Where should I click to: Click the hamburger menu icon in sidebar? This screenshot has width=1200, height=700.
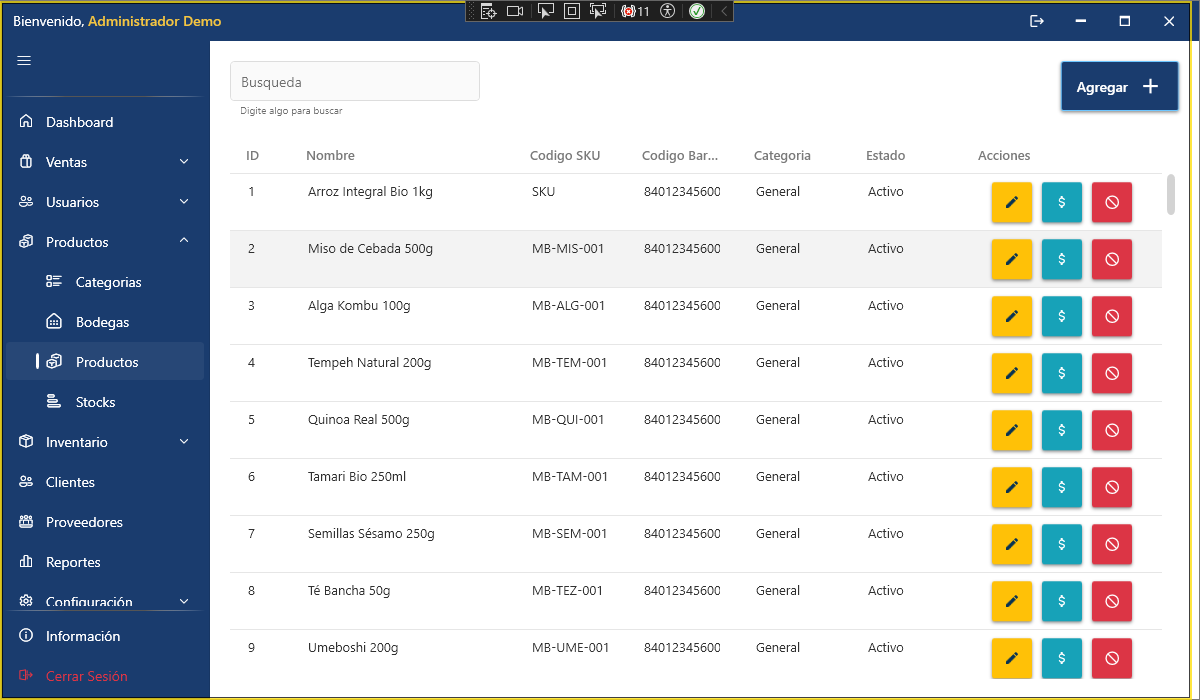[24, 61]
